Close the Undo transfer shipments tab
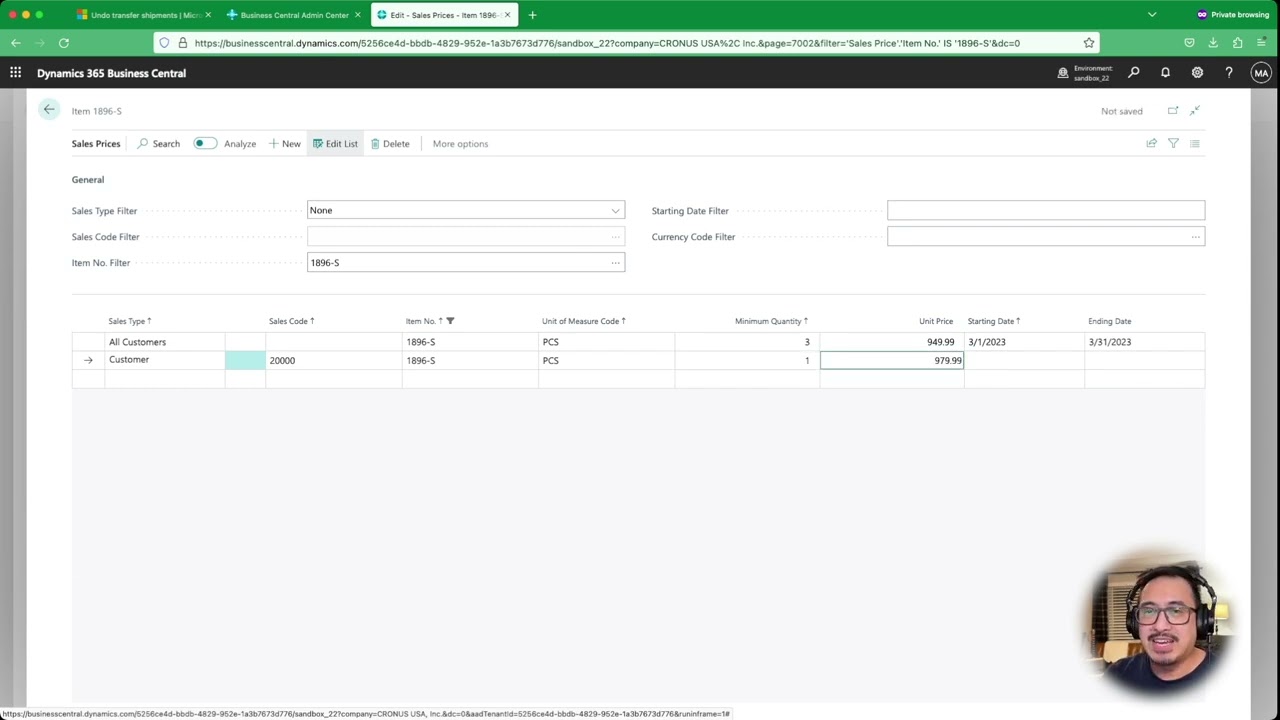This screenshot has width=1280, height=720. pyautogui.click(x=208, y=15)
